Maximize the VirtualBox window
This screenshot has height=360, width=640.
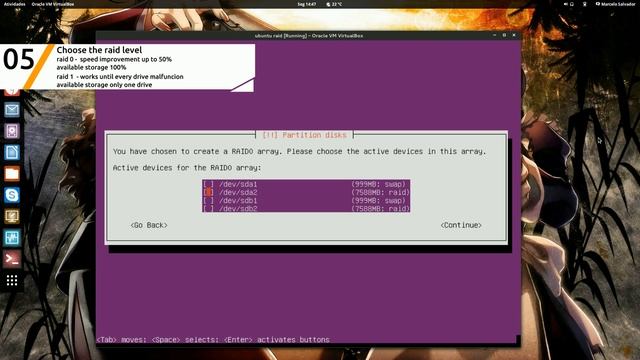pyautogui.click(x=504, y=35)
